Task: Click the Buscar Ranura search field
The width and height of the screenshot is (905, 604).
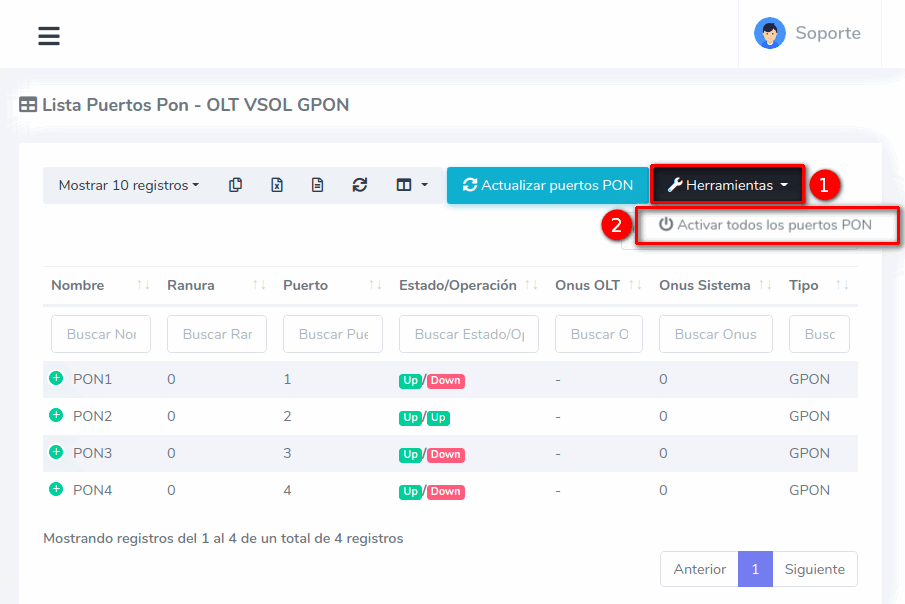Action: click(217, 334)
